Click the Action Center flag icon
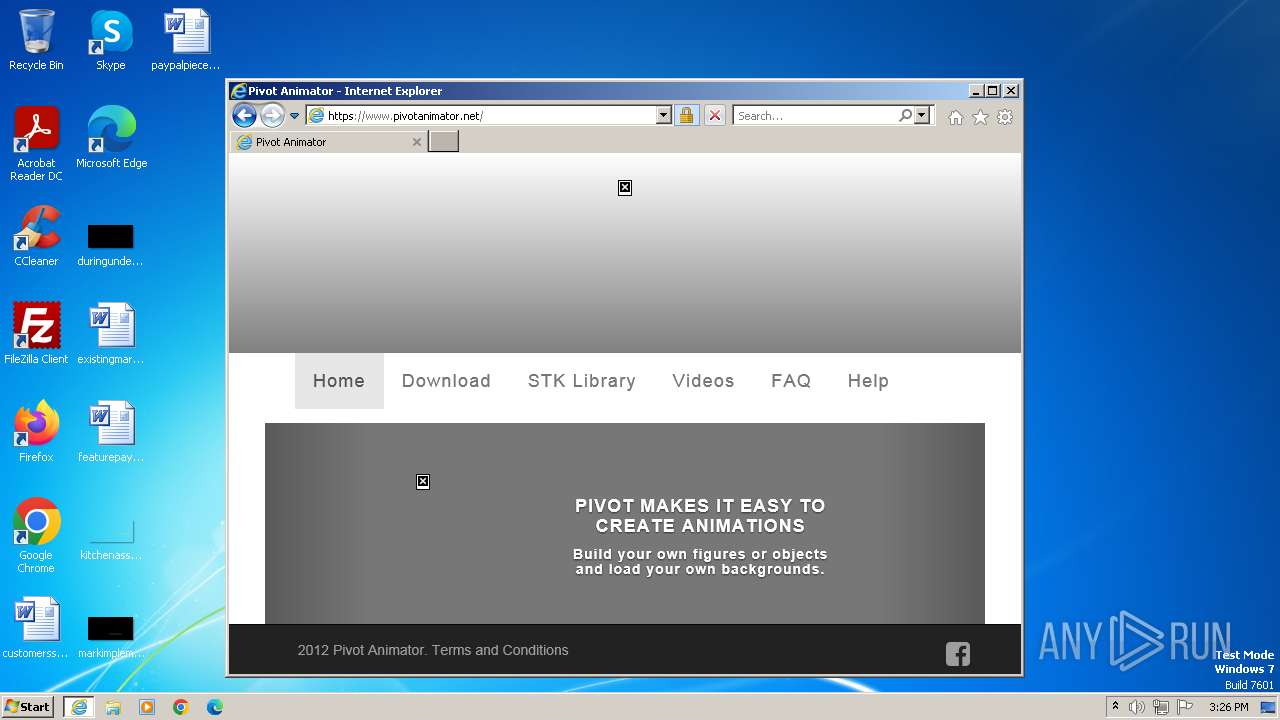The width and height of the screenshot is (1280, 720). click(x=1185, y=707)
